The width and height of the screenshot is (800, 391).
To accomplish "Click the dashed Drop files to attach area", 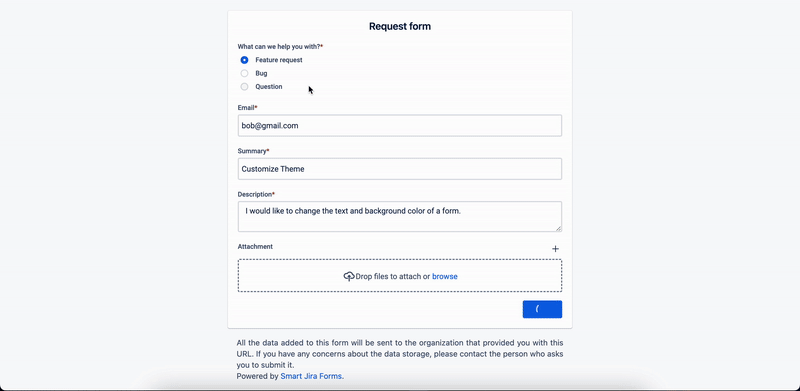I will point(399,276).
